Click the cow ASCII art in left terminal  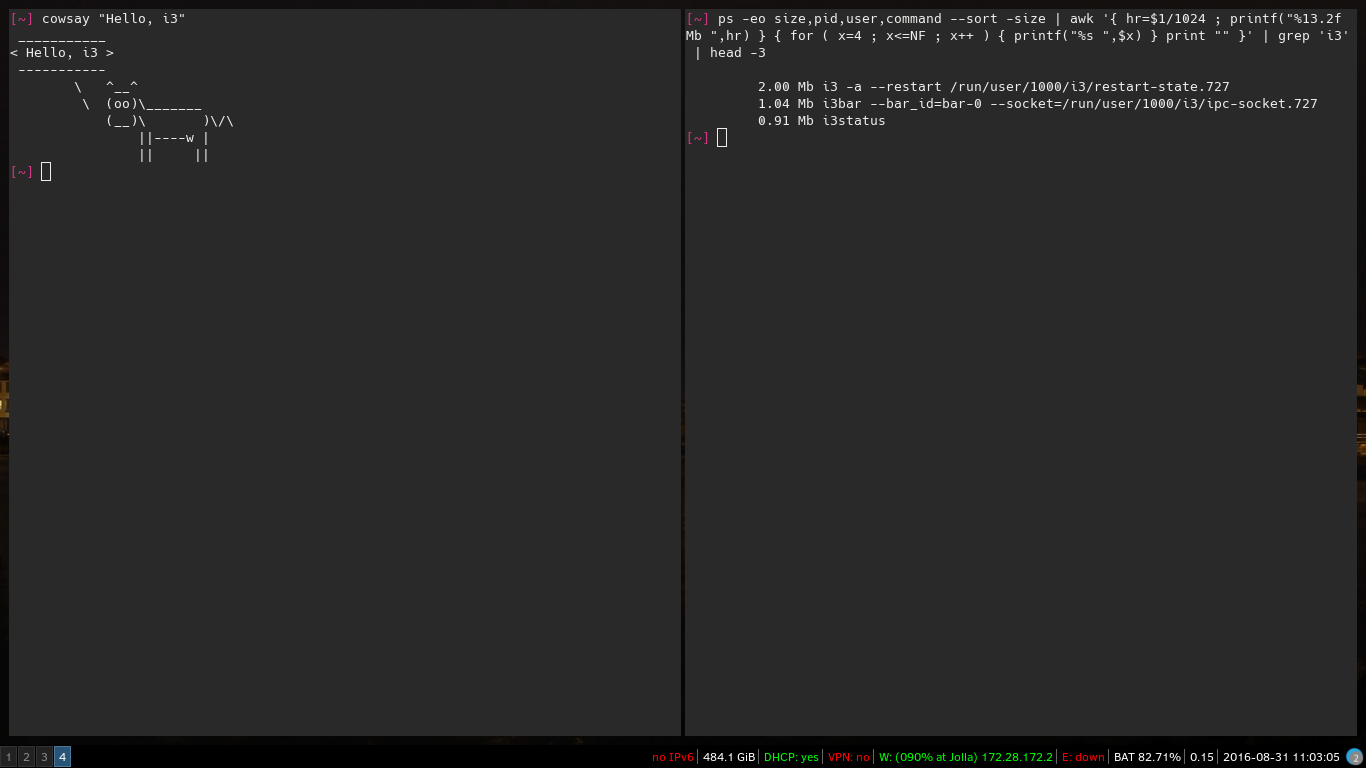pyautogui.click(x=155, y=121)
